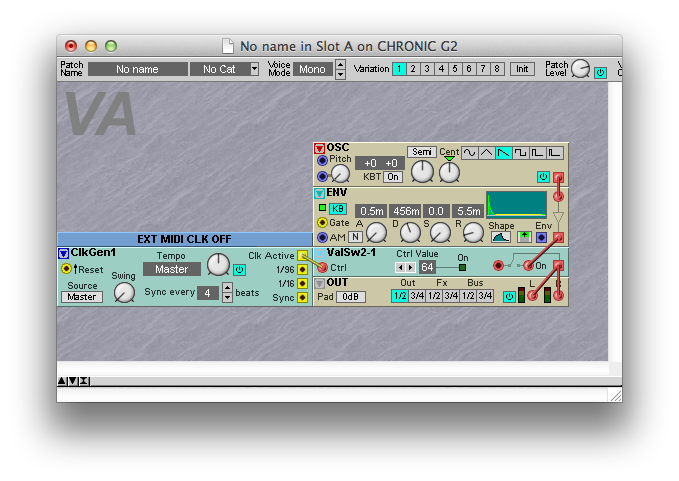The width and height of the screenshot is (679, 481).
Task: Click the ClkGen1 Reset input connector
Action: point(66,269)
